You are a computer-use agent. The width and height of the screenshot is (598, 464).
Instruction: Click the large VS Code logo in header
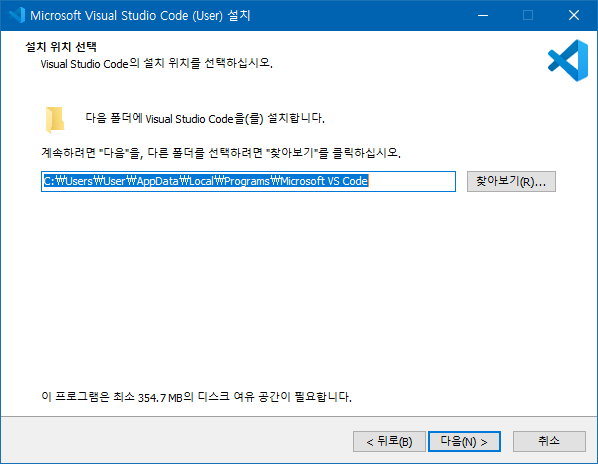pyautogui.click(x=568, y=61)
